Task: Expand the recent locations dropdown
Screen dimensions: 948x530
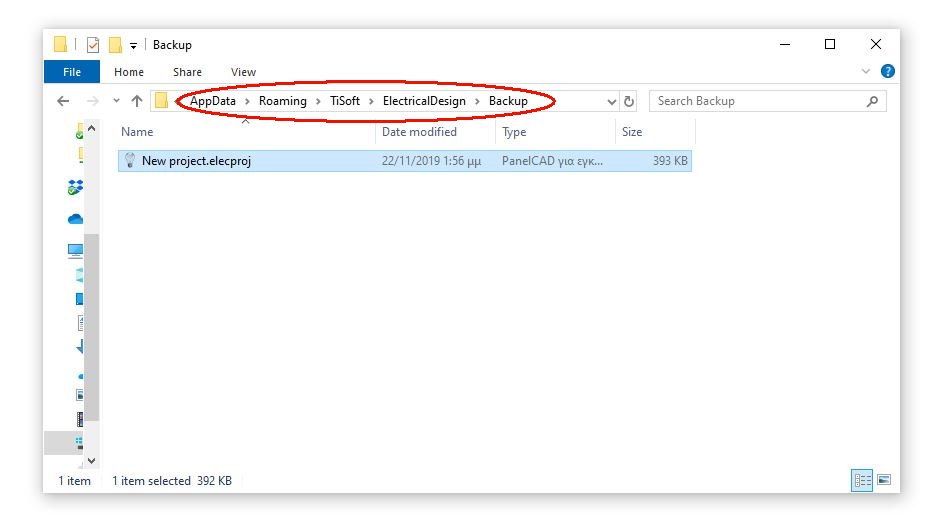Action: tap(116, 101)
